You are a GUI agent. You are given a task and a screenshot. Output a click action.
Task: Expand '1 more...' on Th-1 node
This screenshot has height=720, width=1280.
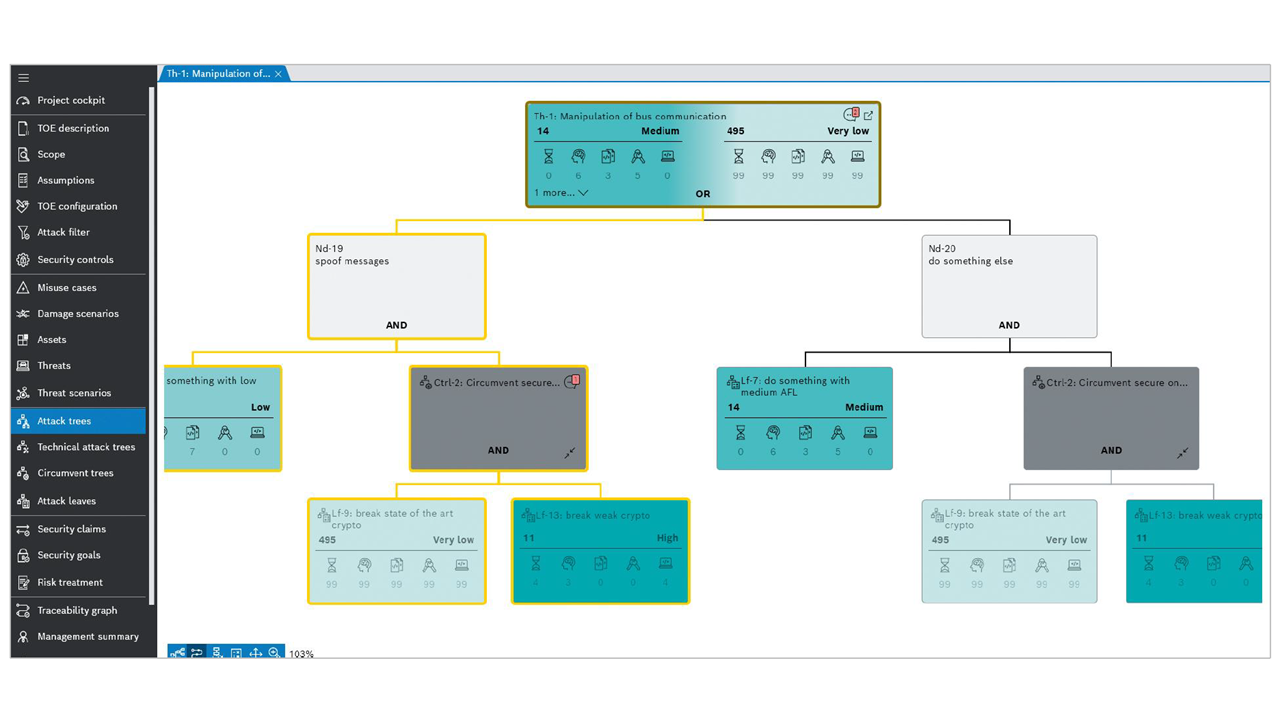pos(560,193)
